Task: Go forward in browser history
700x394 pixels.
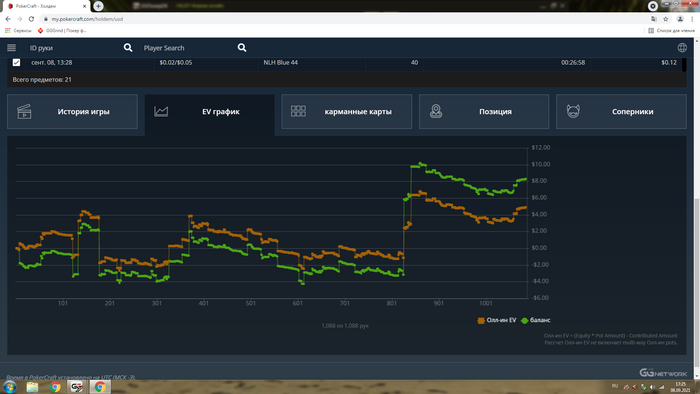Action: [20, 19]
